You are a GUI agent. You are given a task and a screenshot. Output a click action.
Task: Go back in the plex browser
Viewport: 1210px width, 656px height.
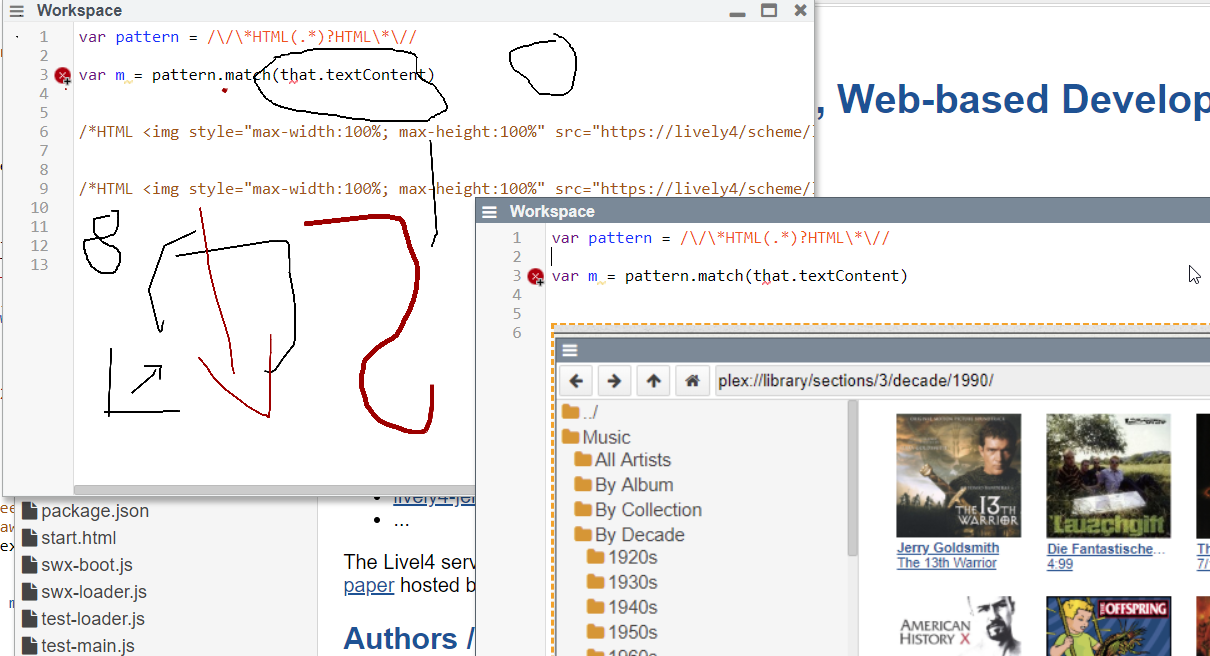576,381
